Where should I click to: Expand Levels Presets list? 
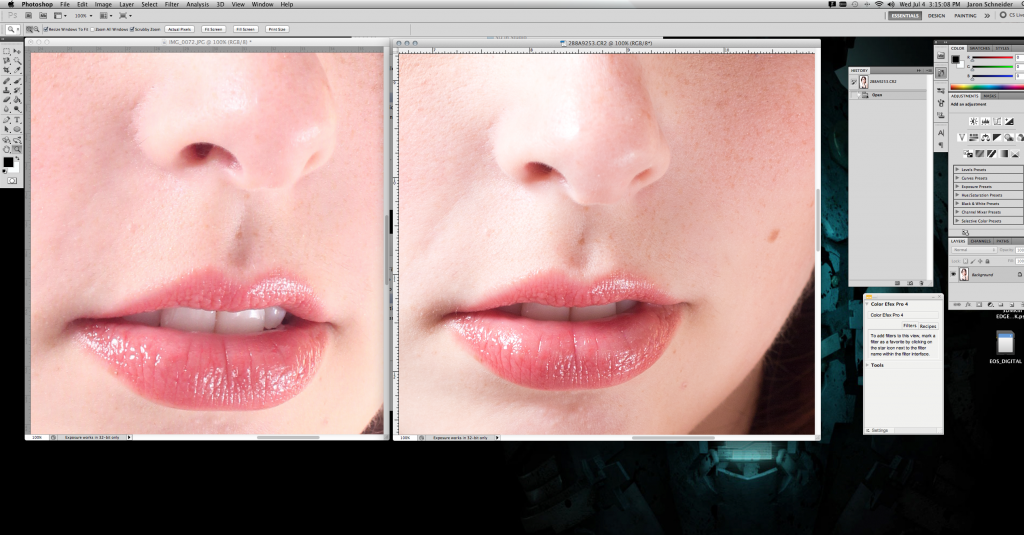[x=957, y=169]
